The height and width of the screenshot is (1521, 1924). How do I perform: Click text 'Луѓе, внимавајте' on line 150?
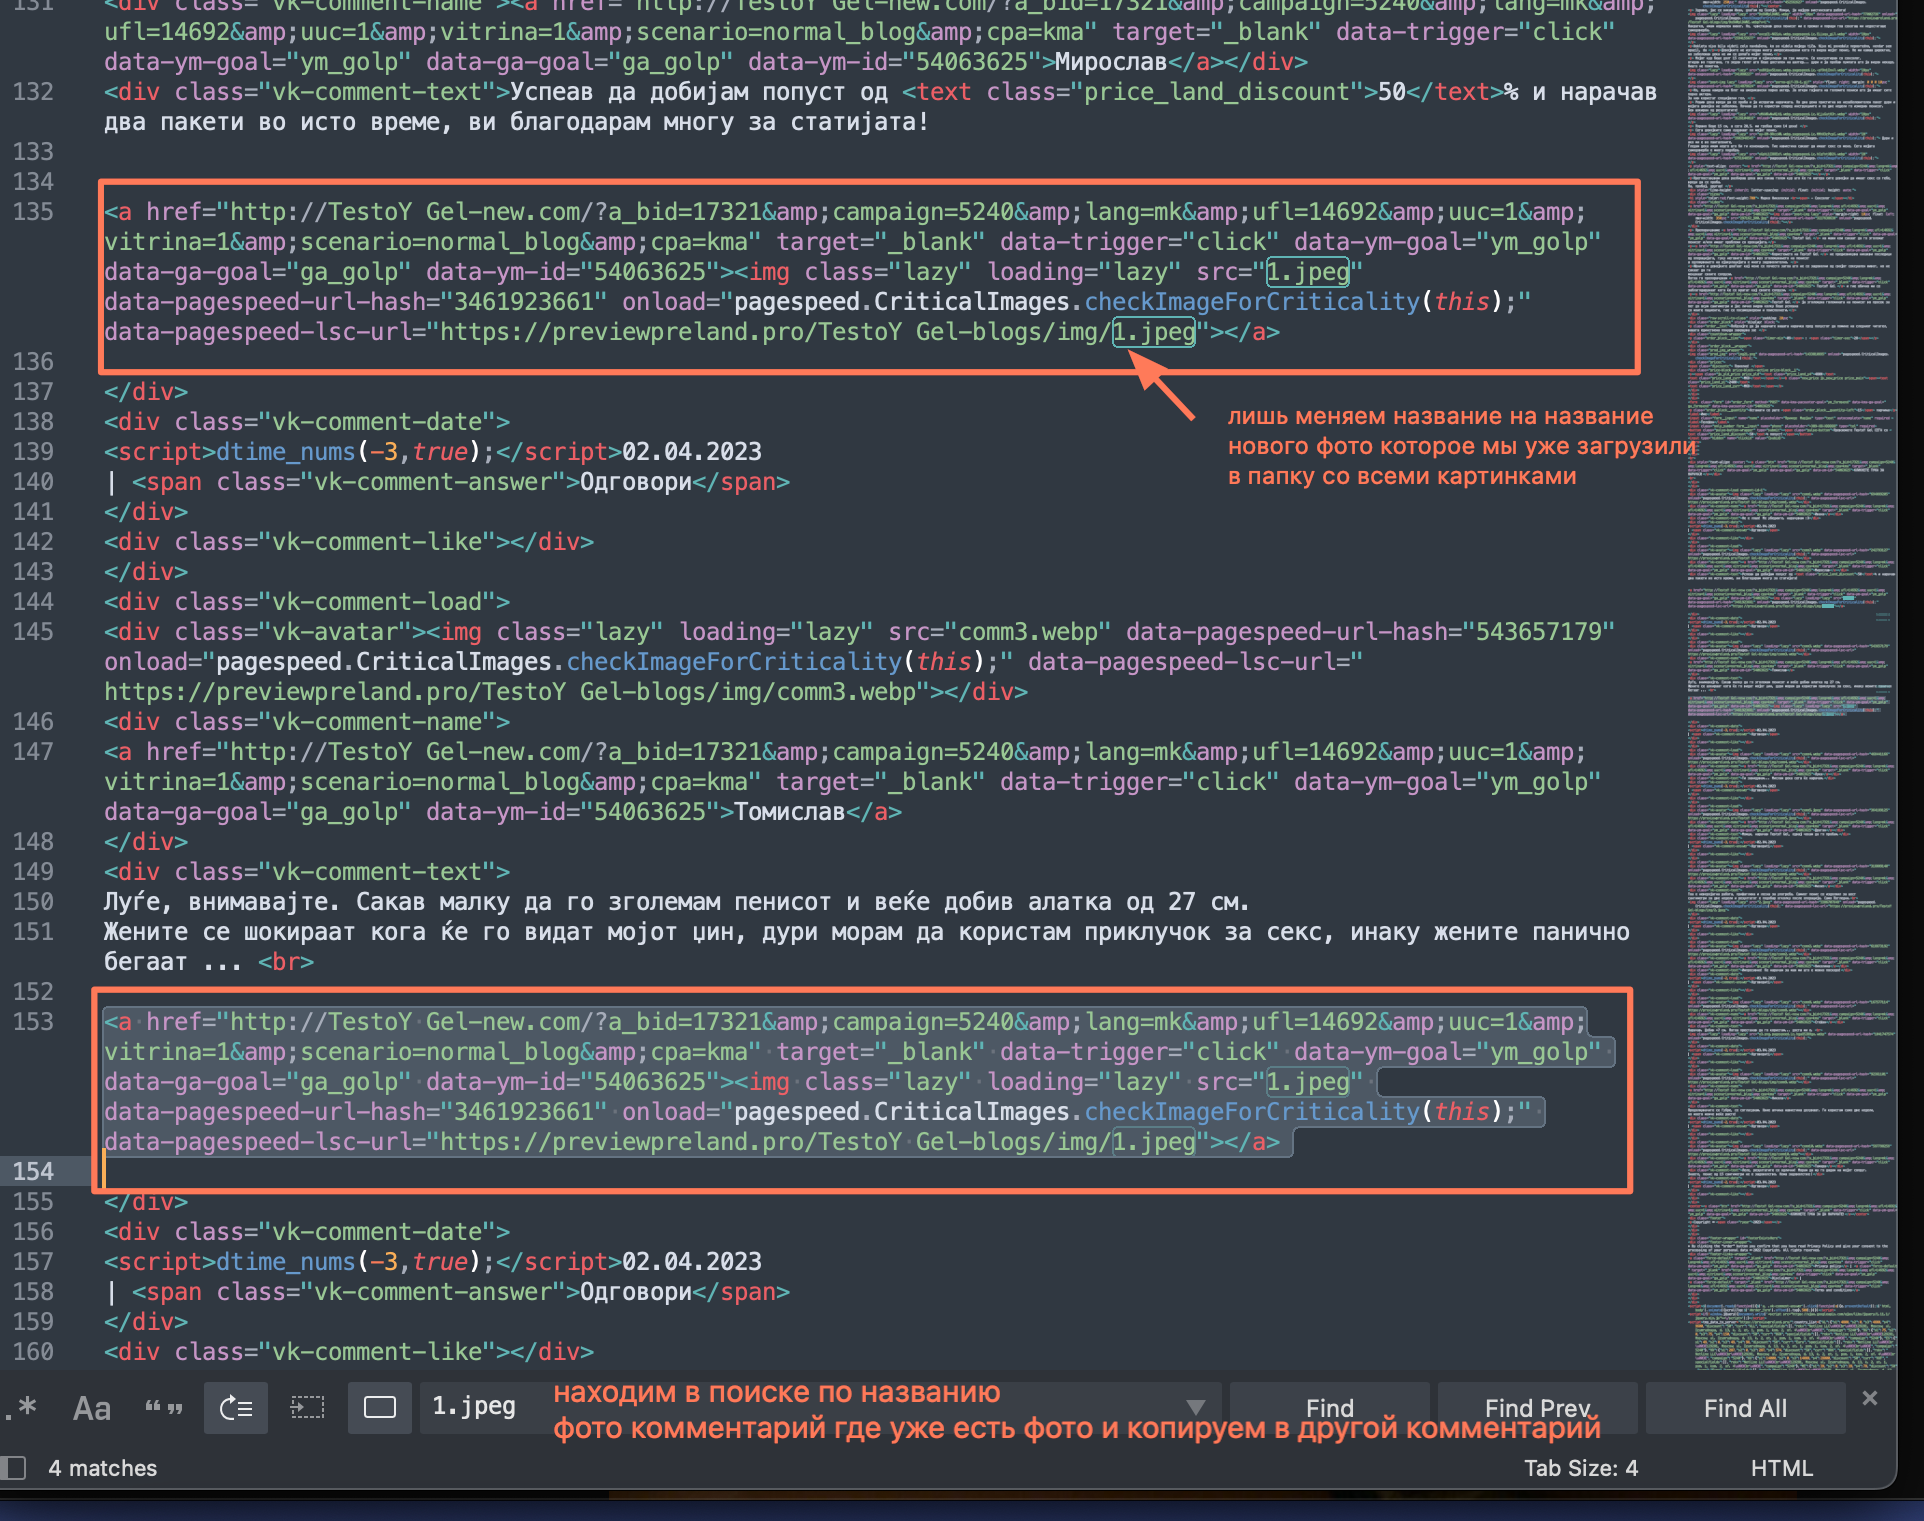click(217, 902)
